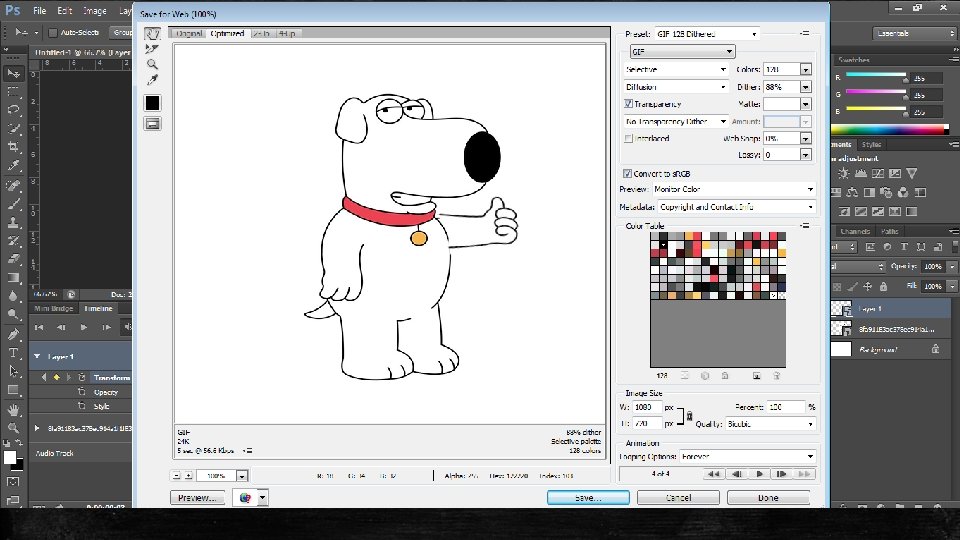The height and width of the screenshot is (540, 960).
Task: Toggle the Style keyframe stopwatch
Action: tap(81, 406)
